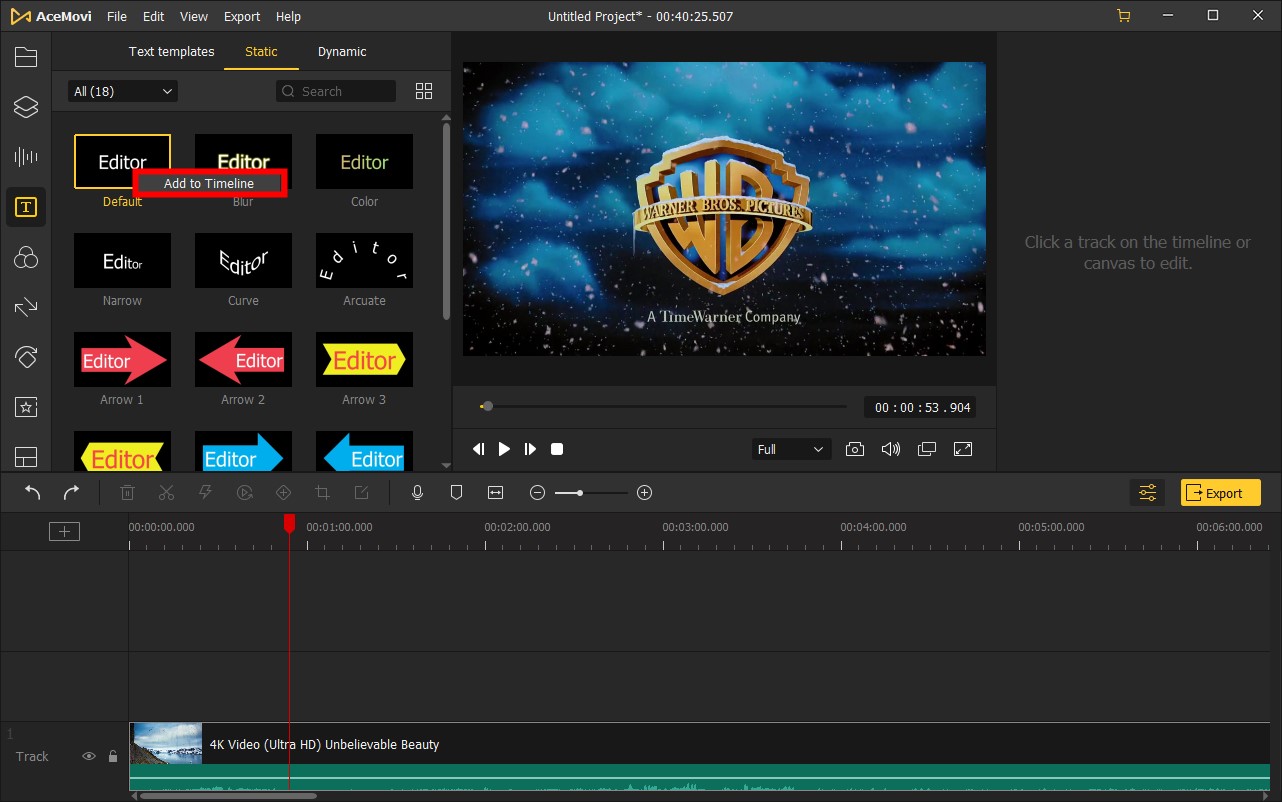Select the Arrow 3 text template thumbnail
1282x802 pixels.
(x=364, y=360)
